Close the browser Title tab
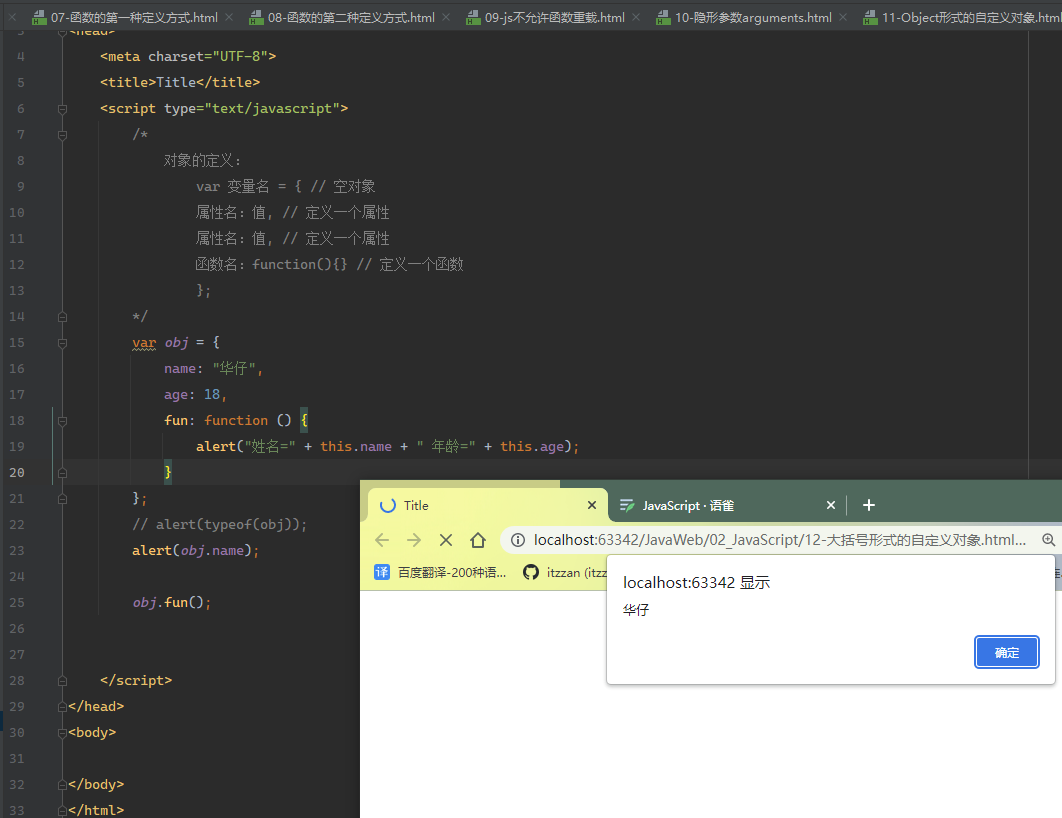Screen dimensions: 1062x818 [592, 505]
